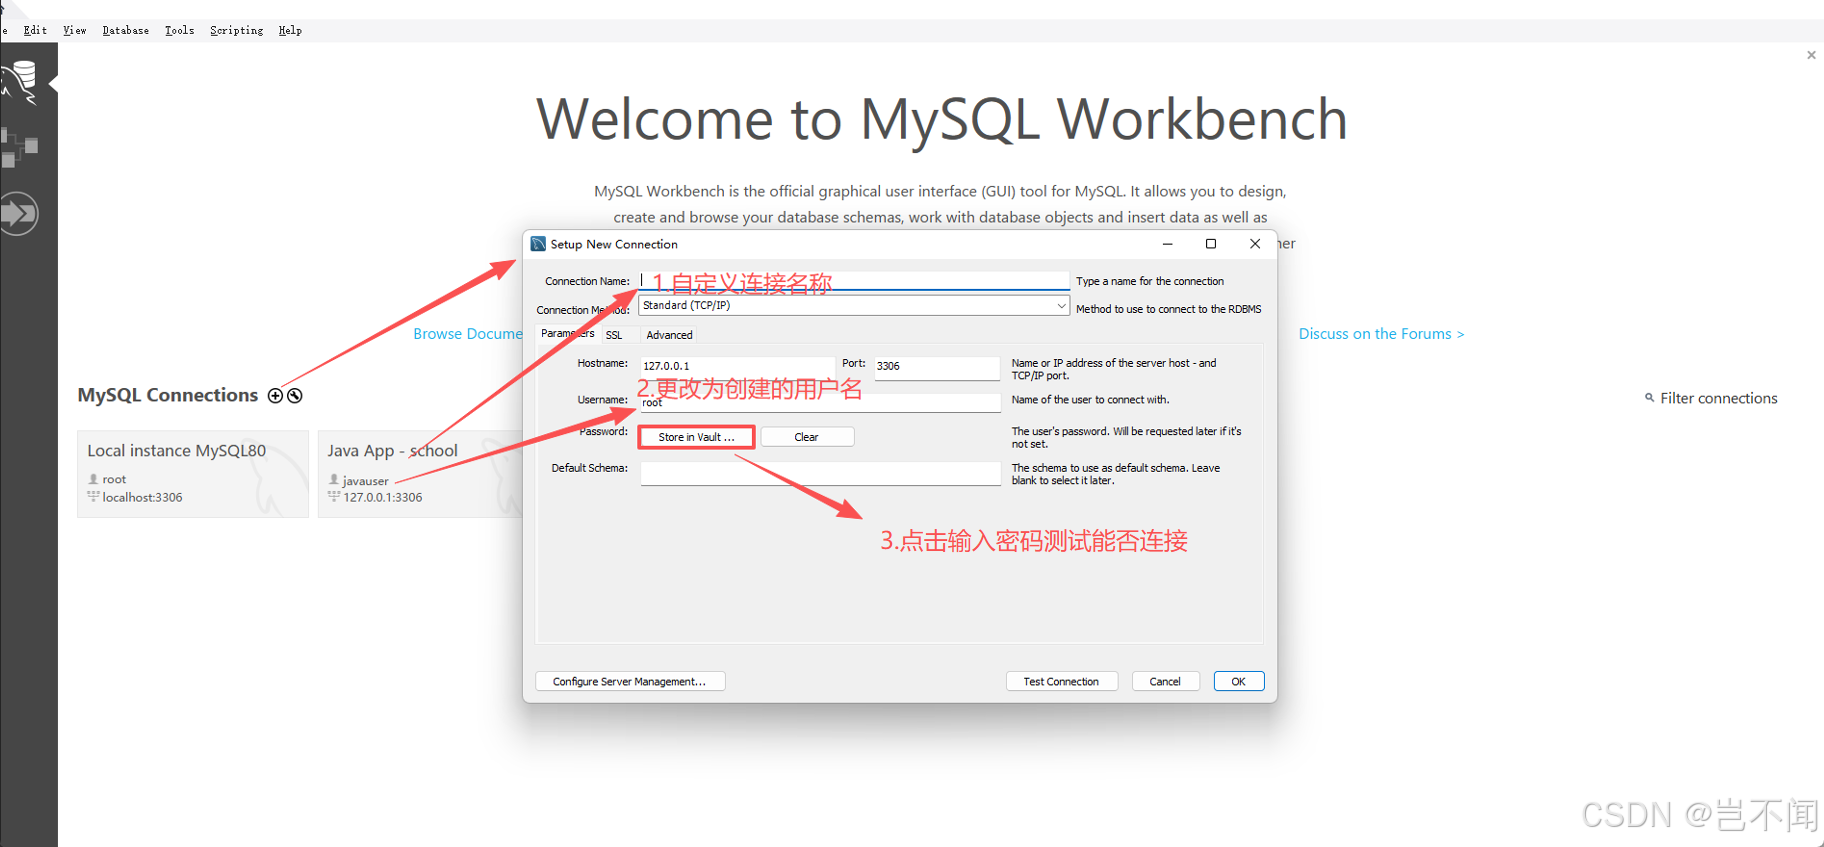Click the Workbench icon in dialog title
1824x847 pixels.
[x=538, y=244]
